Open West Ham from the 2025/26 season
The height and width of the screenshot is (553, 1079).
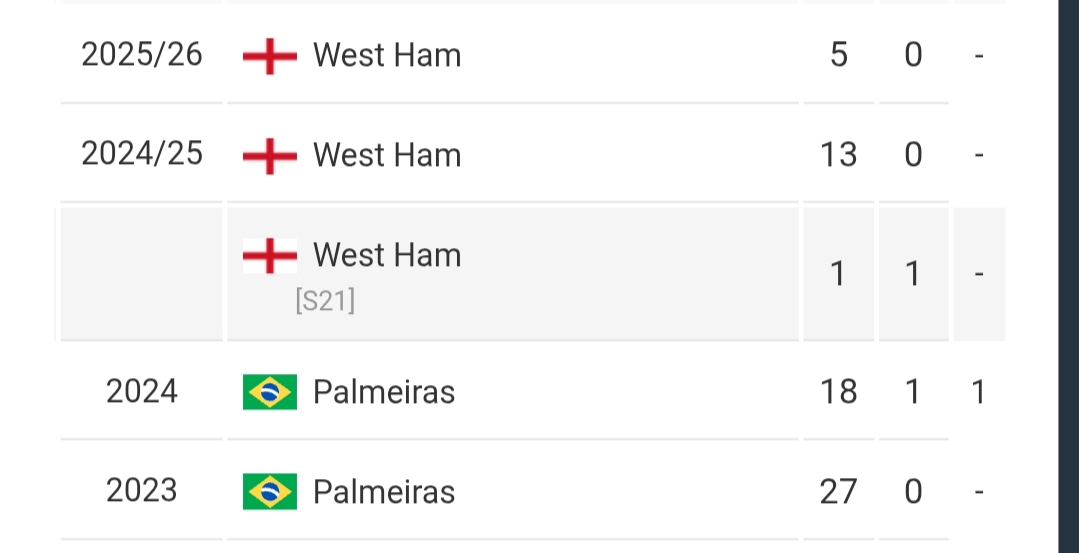pyautogui.click(x=387, y=55)
